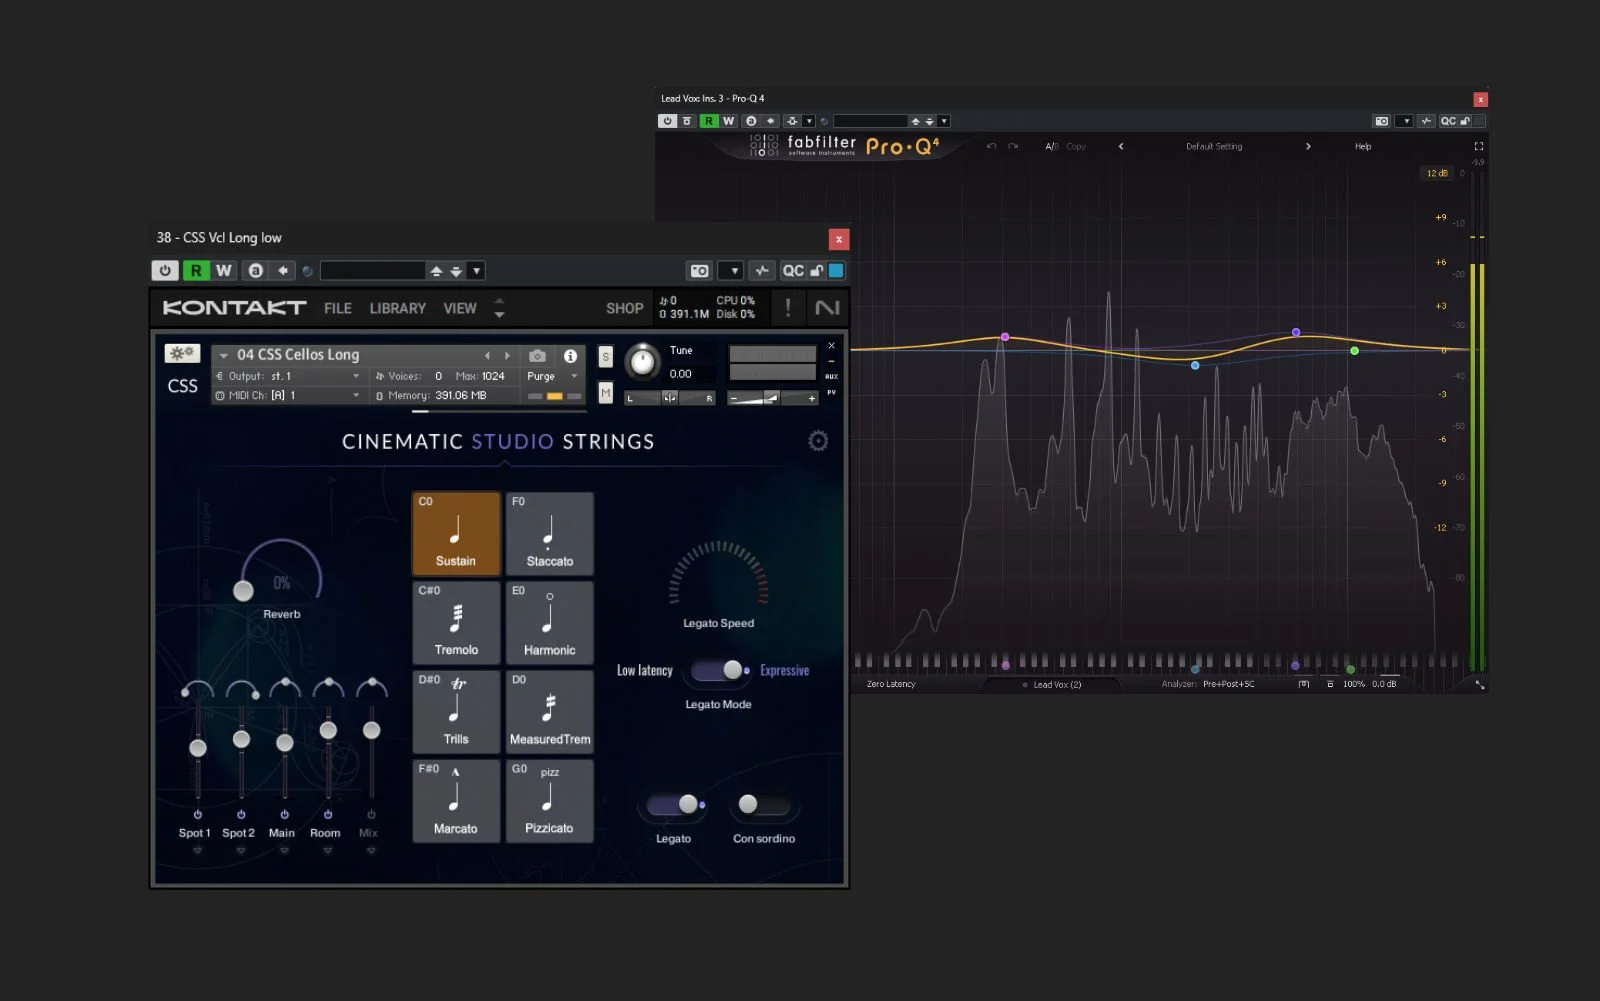This screenshot has height=1001, width=1600.
Task: Show instrument info icon
Action: [570, 356]
